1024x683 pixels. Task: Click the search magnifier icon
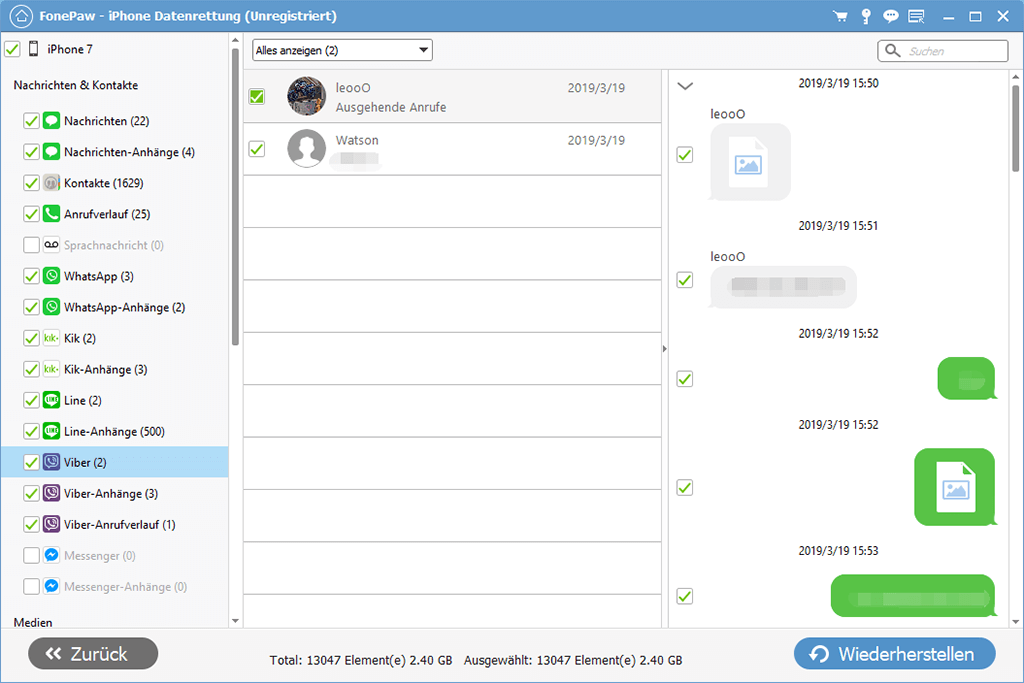(893, 50)
